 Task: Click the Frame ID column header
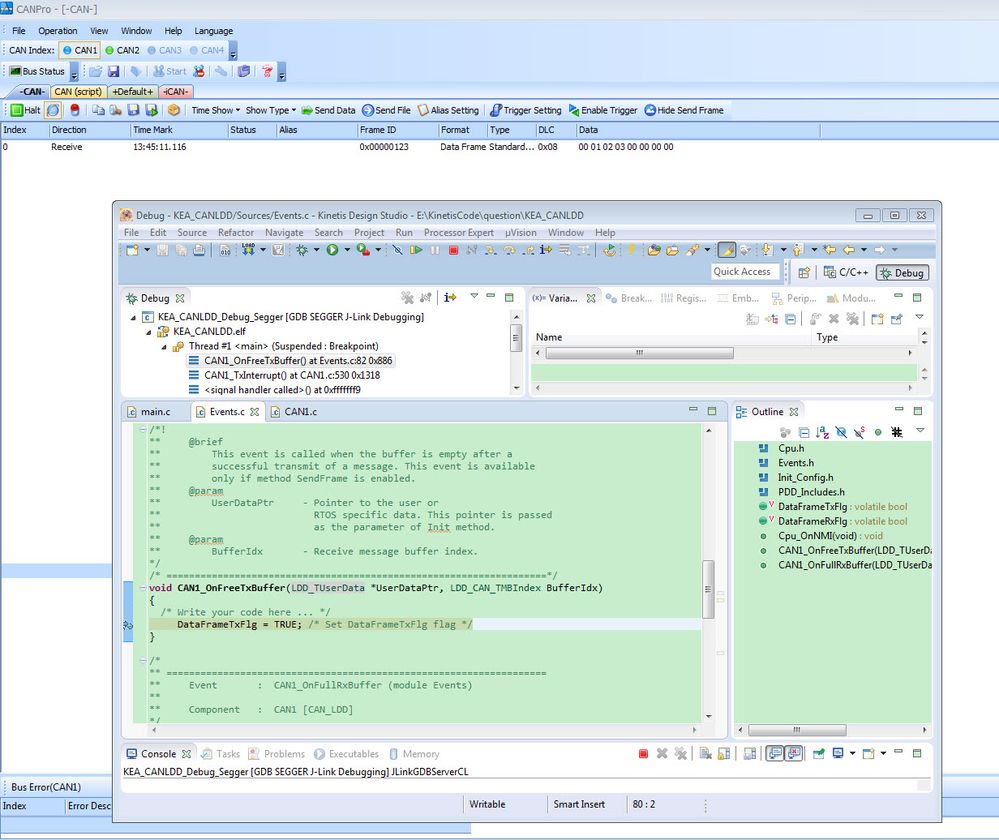click(397, 130)
